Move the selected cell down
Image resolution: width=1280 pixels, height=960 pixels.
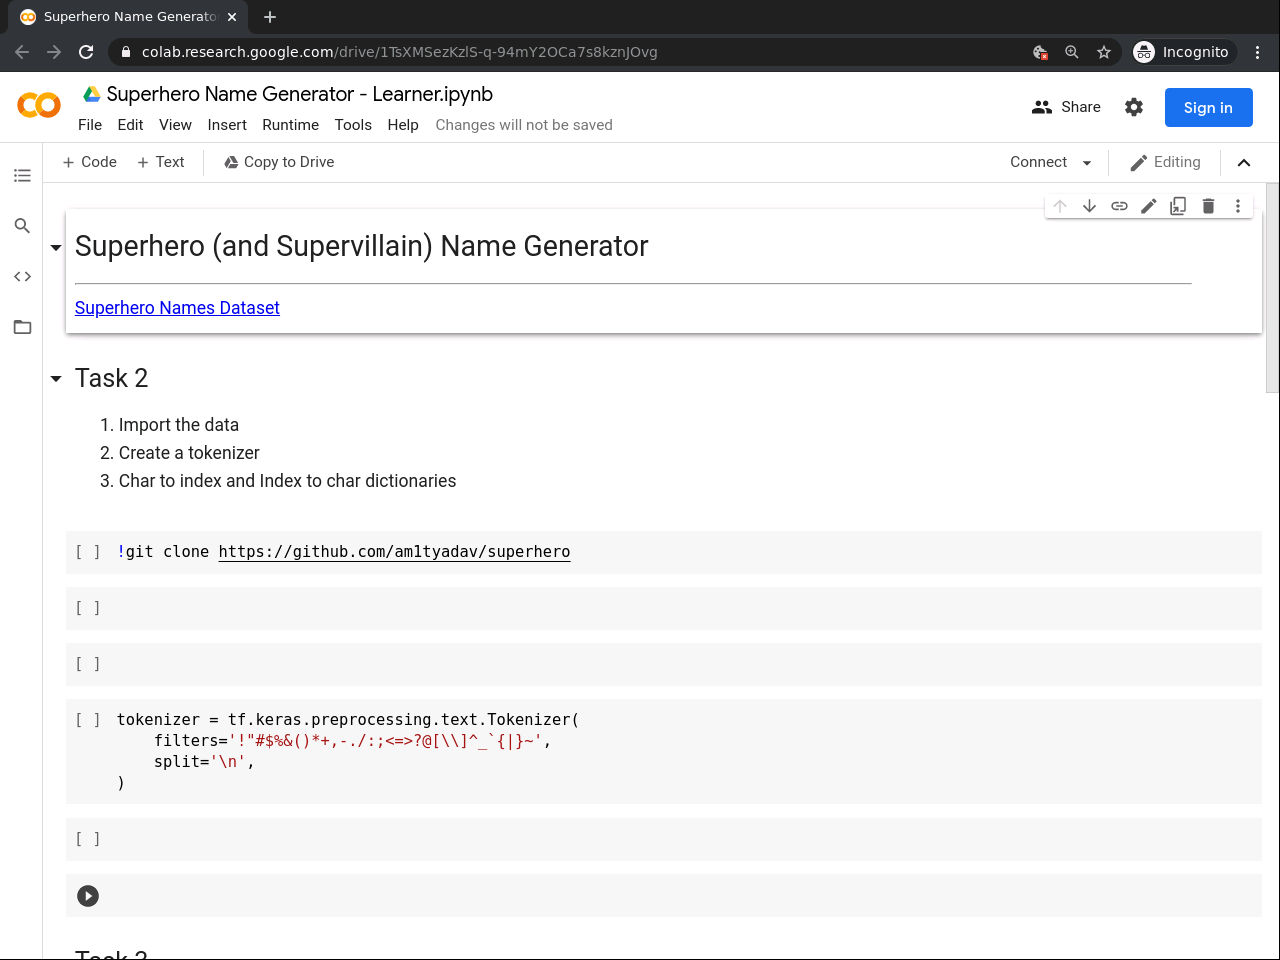(x=1089, y=206)
